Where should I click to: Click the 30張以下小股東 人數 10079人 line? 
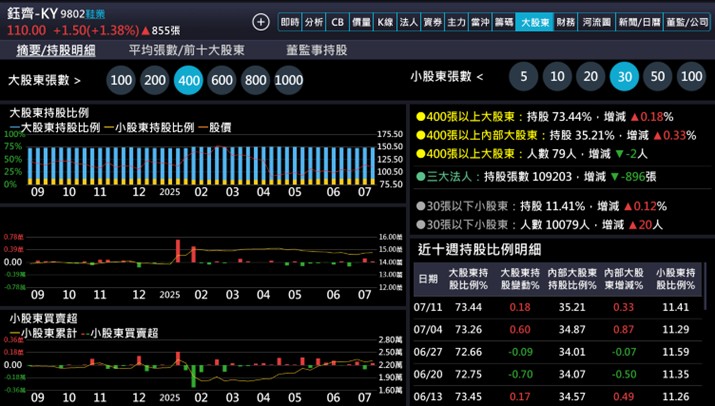[539, 224]
